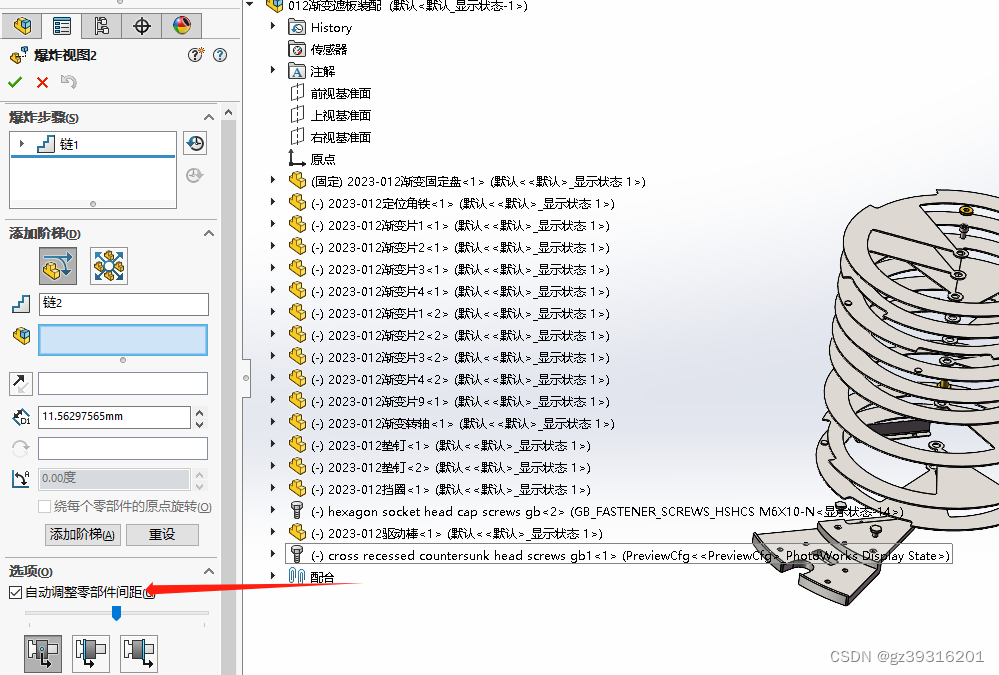Select the 传感器 sensors item
Viewport: 999px width, 675px height.
pos(329,49)
